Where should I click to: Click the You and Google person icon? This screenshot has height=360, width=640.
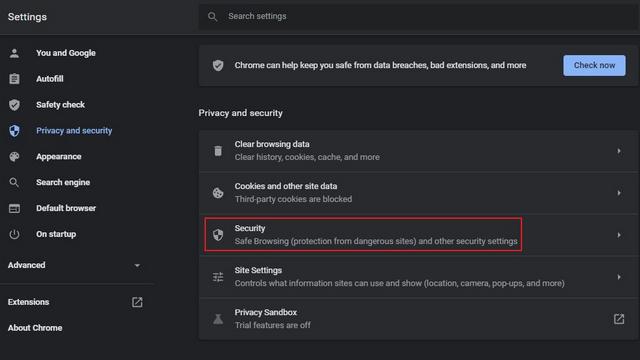pos(14,53)
